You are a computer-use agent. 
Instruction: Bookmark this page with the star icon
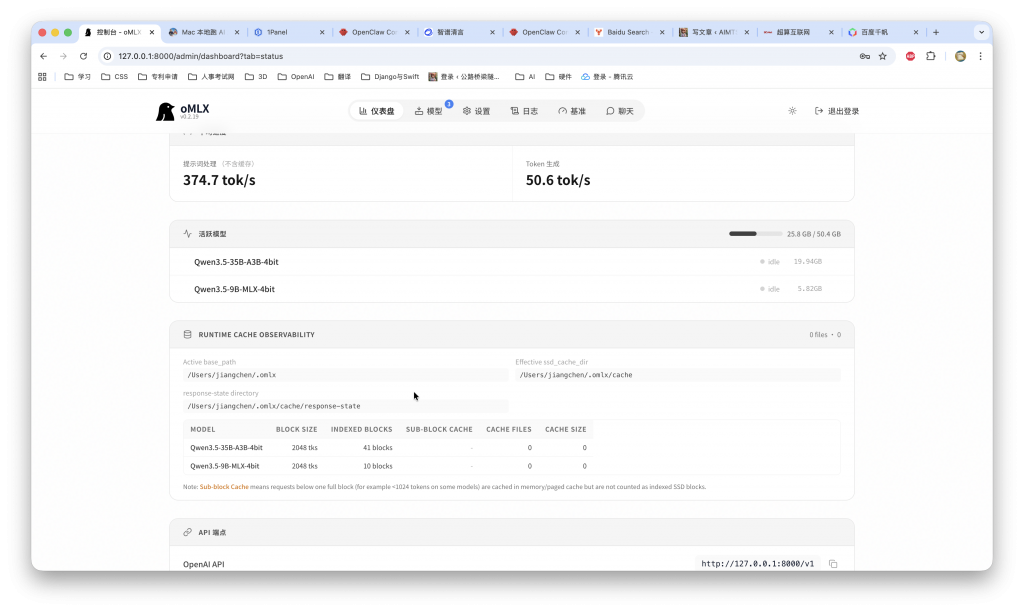[882, 56]
